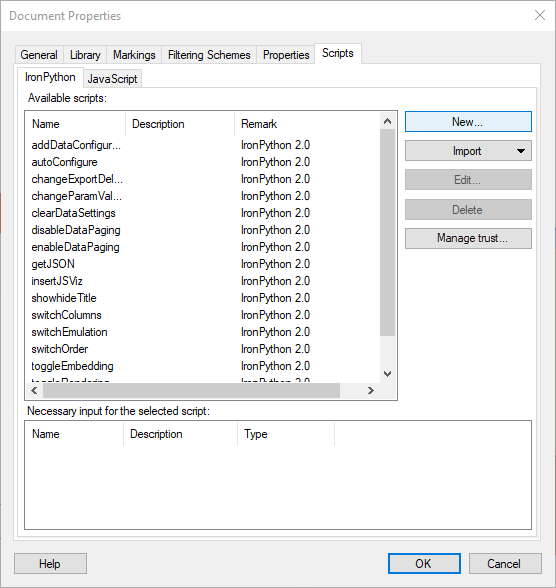This screenshot has height=588, width=556.
Task: Click the Delete button
Action: point(468,210)
